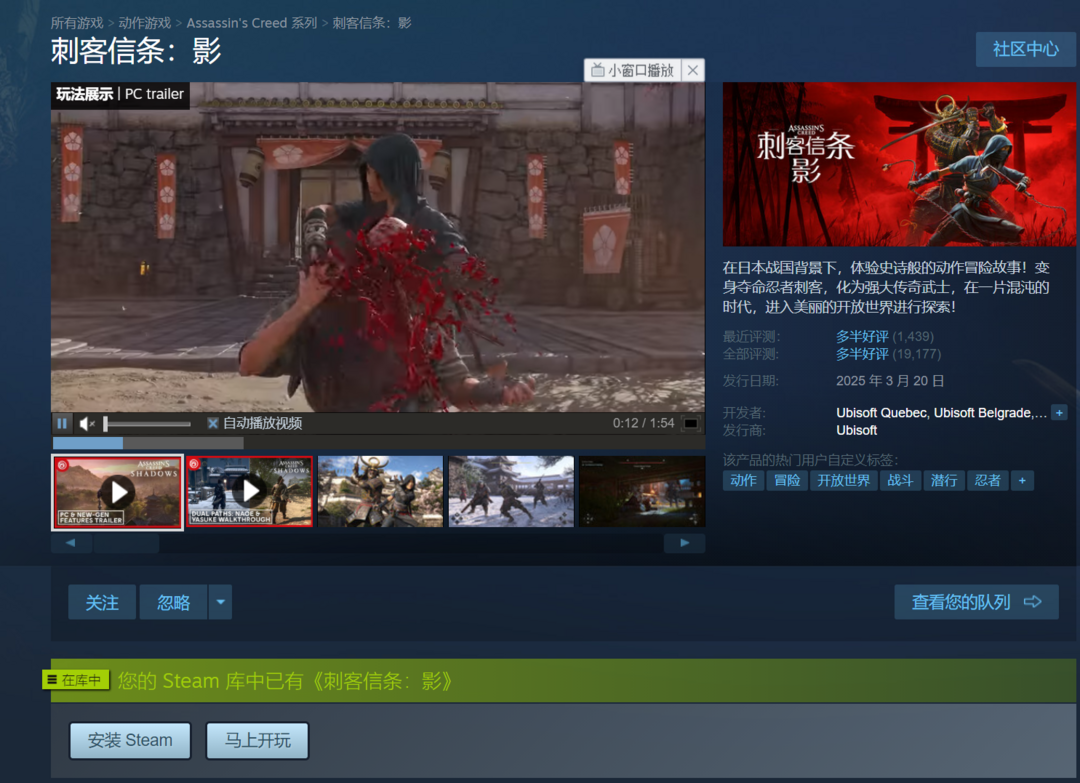Play the PC & New-Gen Features trailer thumbnail
The height and width of the screenshot is (783, 1080).
[x=118, y=492]
